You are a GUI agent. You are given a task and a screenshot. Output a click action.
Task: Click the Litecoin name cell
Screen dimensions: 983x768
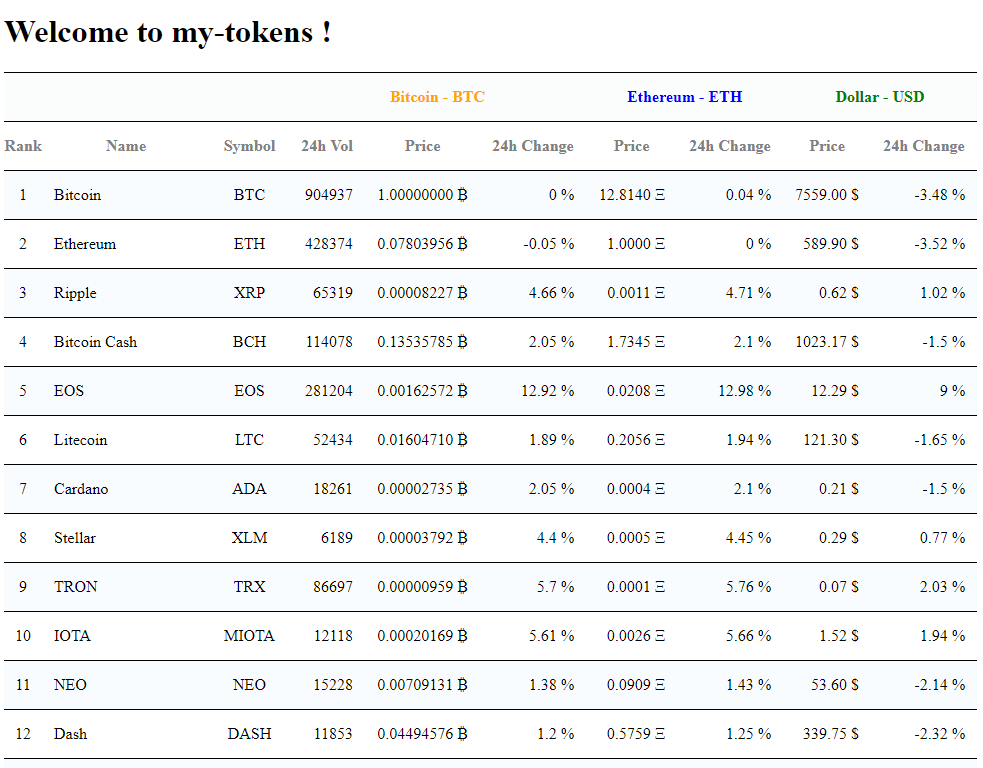pos(80,439)
